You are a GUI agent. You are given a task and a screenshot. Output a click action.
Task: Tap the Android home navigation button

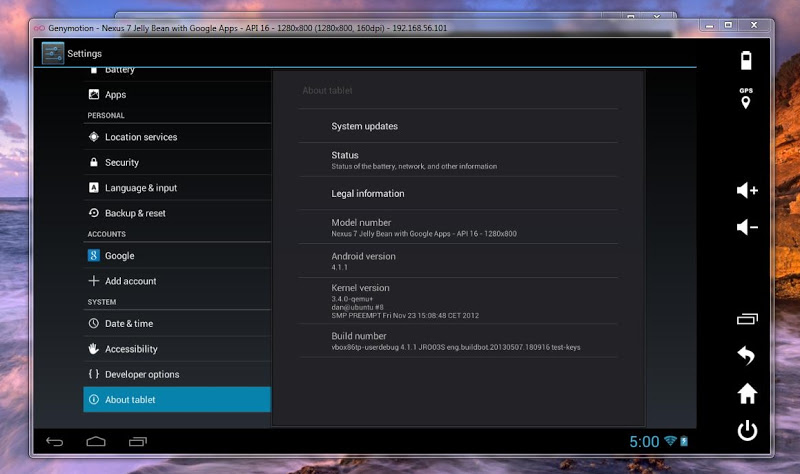[96, 441]
